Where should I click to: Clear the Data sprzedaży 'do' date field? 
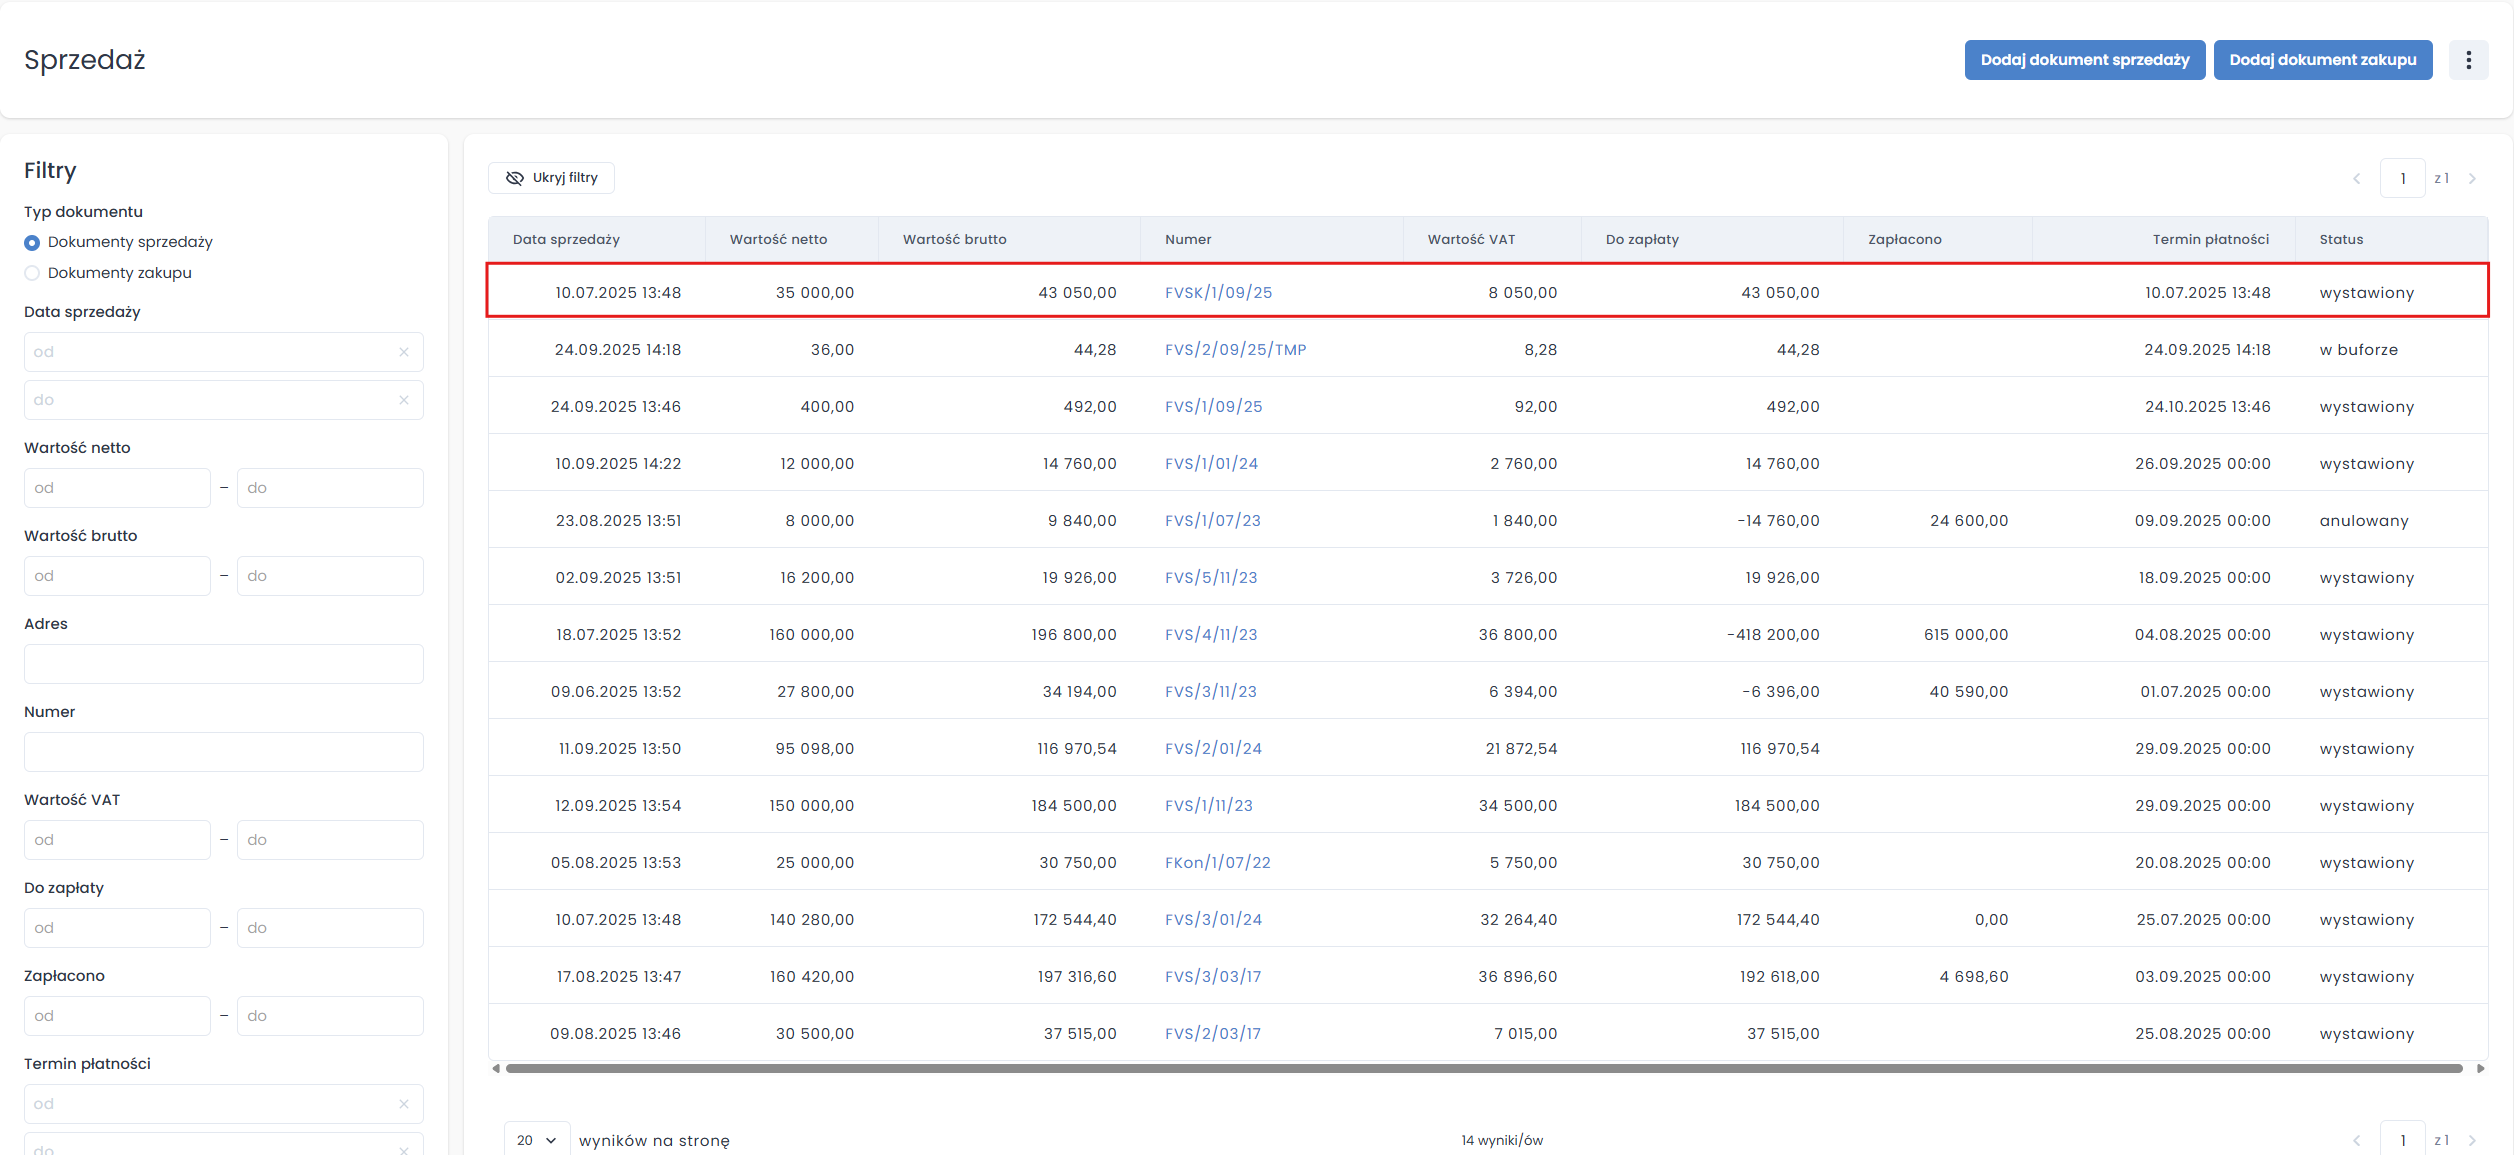pyautogui.click(x=404, y=400)
